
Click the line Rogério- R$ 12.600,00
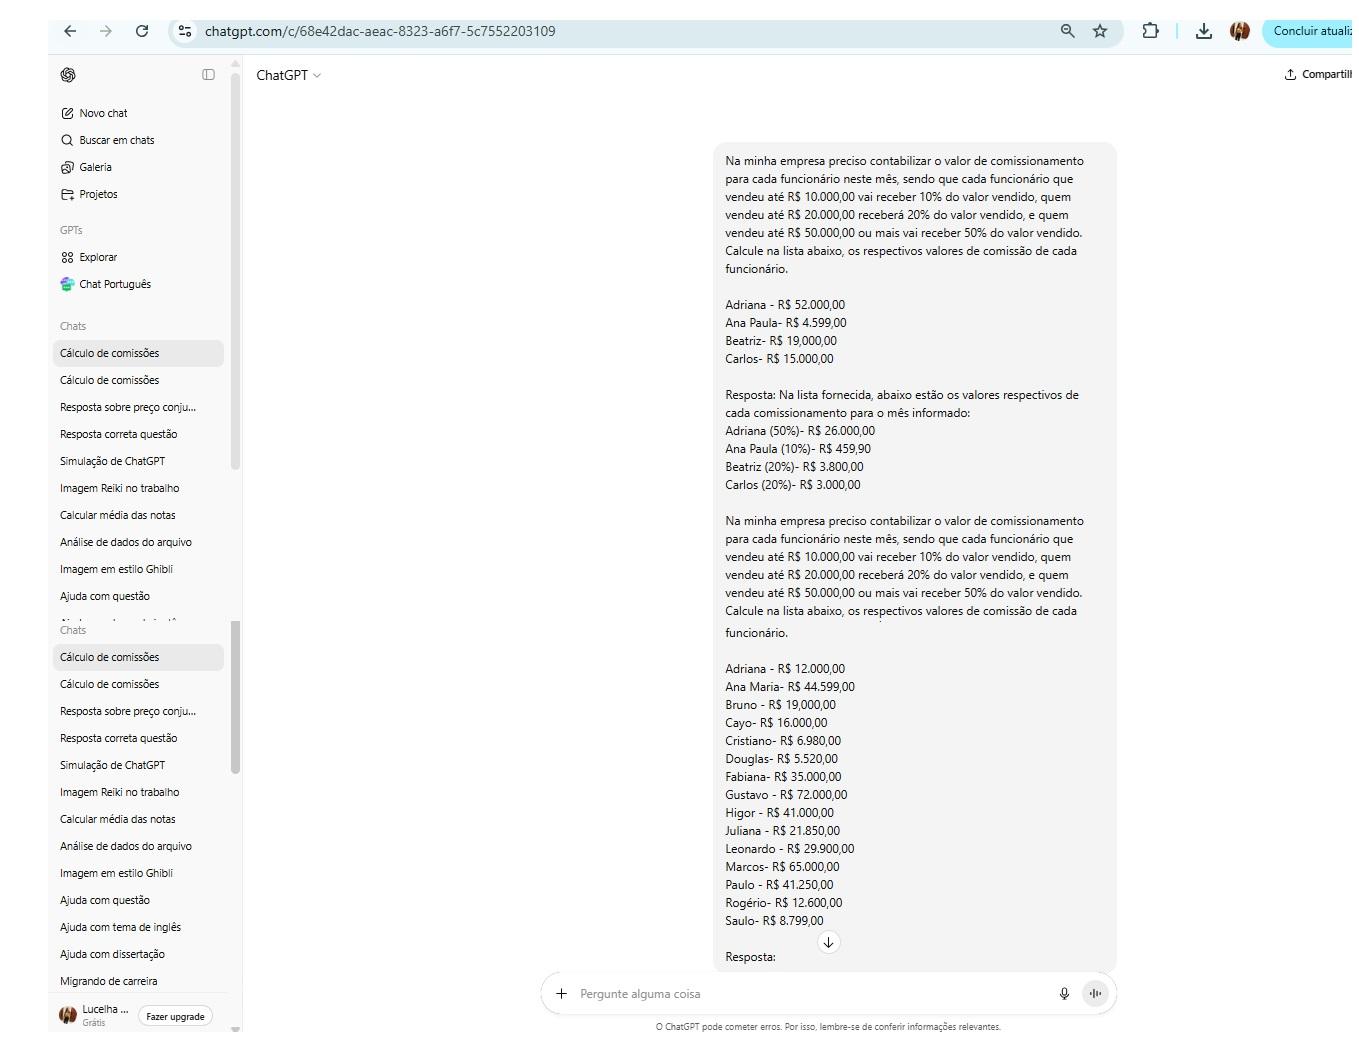pyautogui.click(x=784, y=903)
